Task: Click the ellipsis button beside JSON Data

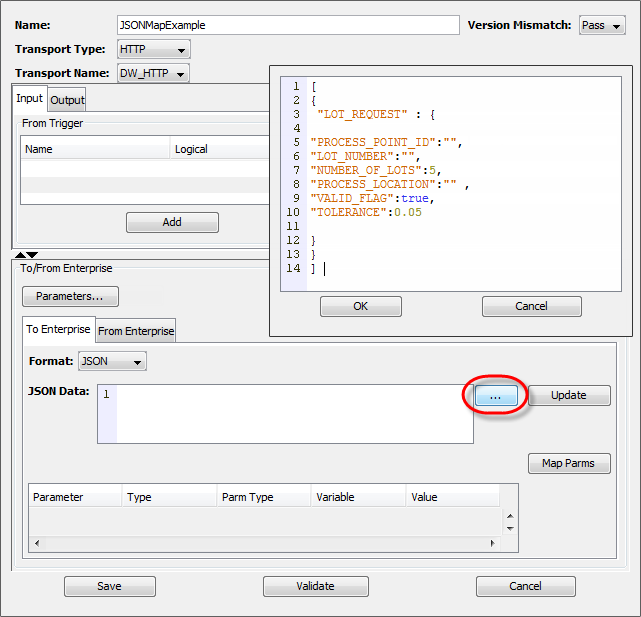Action: (496, 396)
